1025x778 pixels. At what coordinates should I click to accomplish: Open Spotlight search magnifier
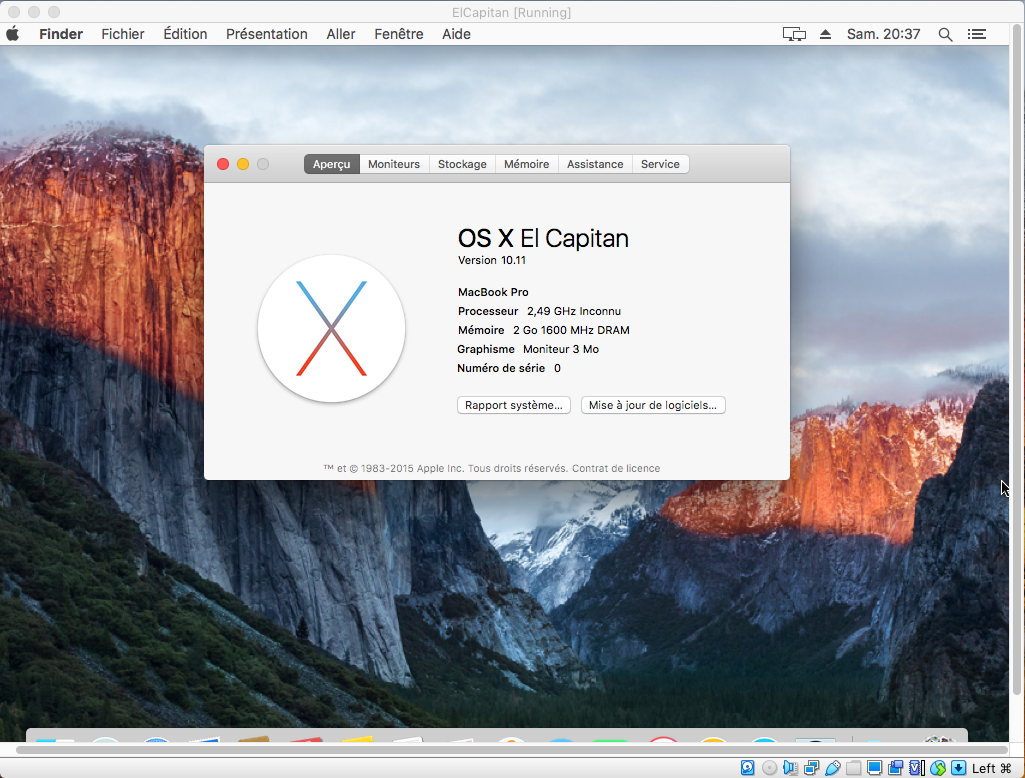click(945, 34)
